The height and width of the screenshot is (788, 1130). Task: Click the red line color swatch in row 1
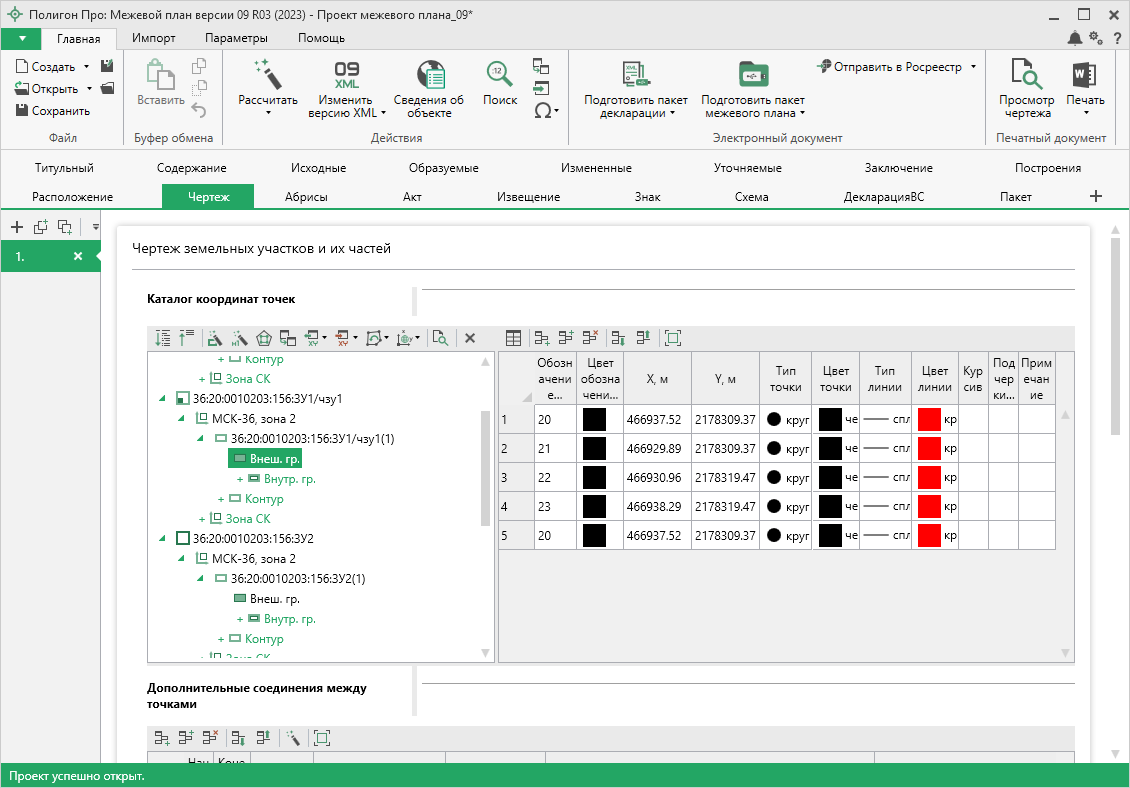click(929, 420)
